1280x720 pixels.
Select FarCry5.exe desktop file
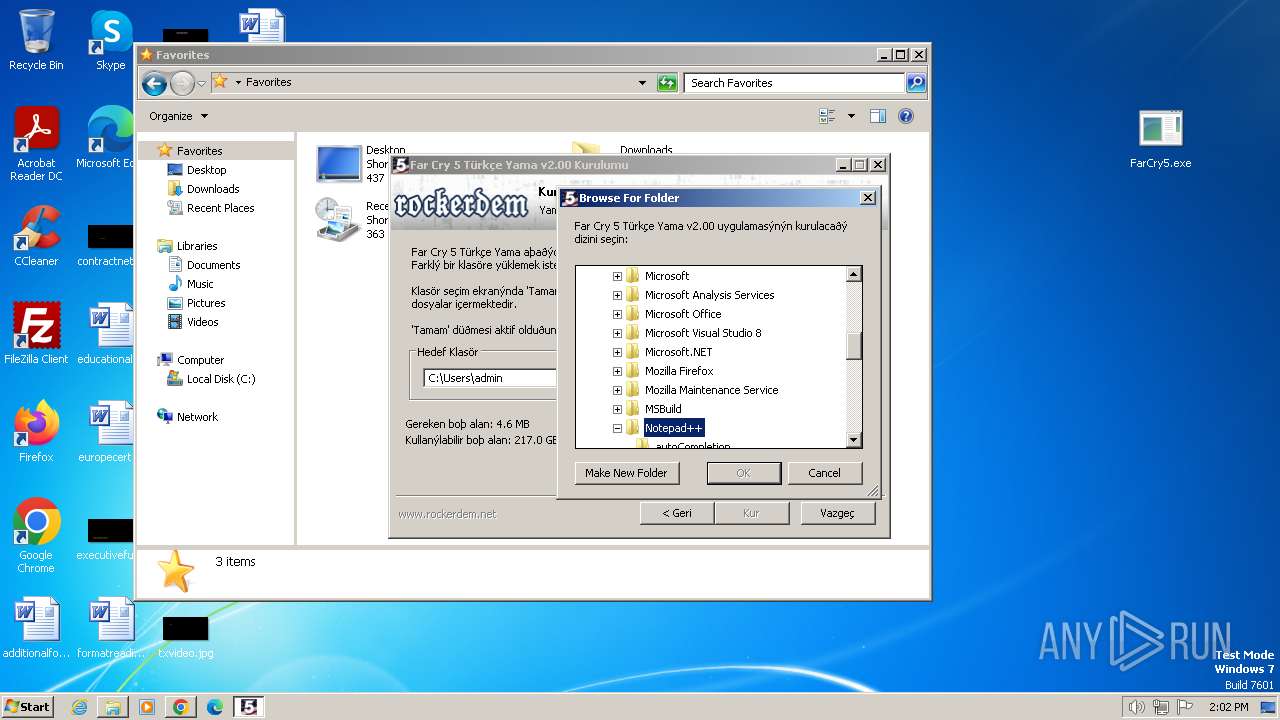coord(1160,140)
